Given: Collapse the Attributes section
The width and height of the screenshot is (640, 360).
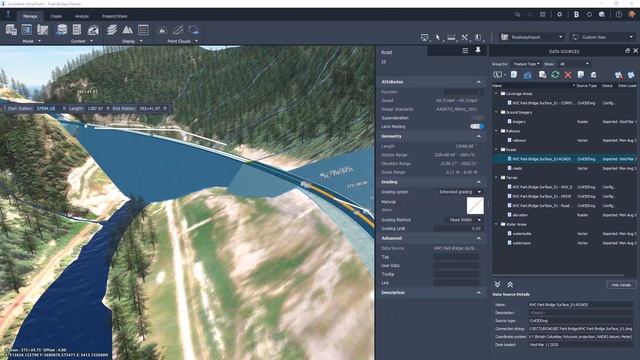Looking at the screenshot, I should click(x=479, y=82).
